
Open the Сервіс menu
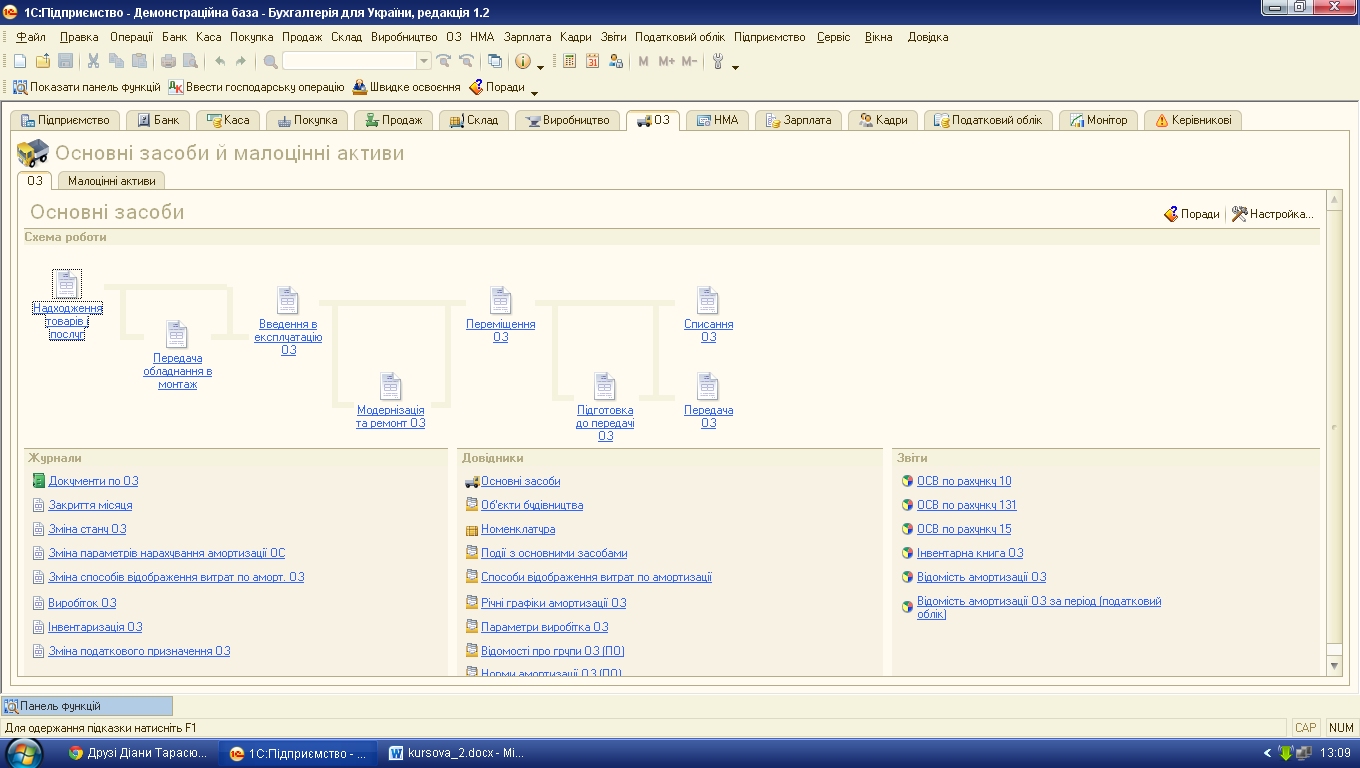(834, 37)
